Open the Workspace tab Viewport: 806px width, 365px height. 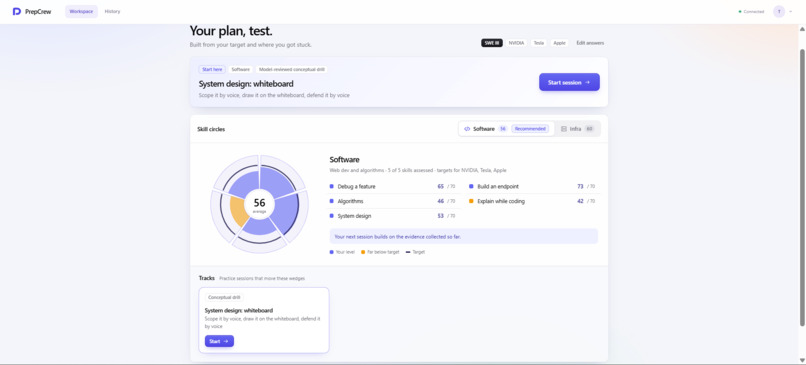(x=81, y=11)
